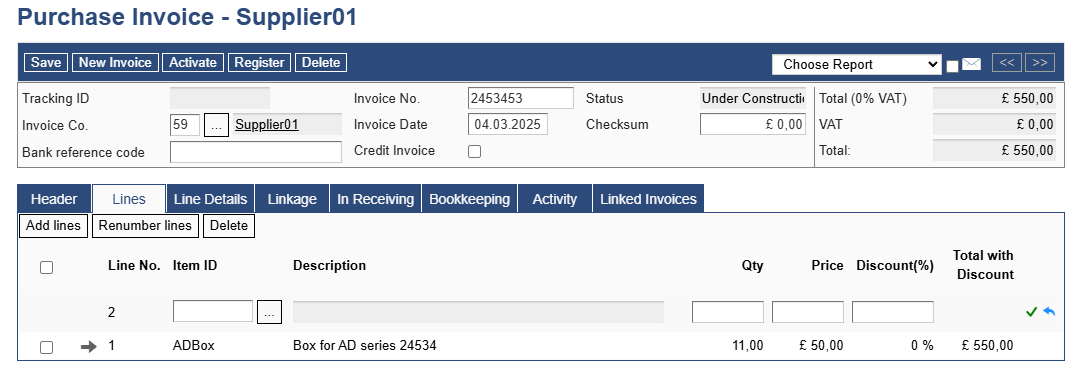
Task: Tick the Credit Invoice checkbox
Action: click(474, 152)
